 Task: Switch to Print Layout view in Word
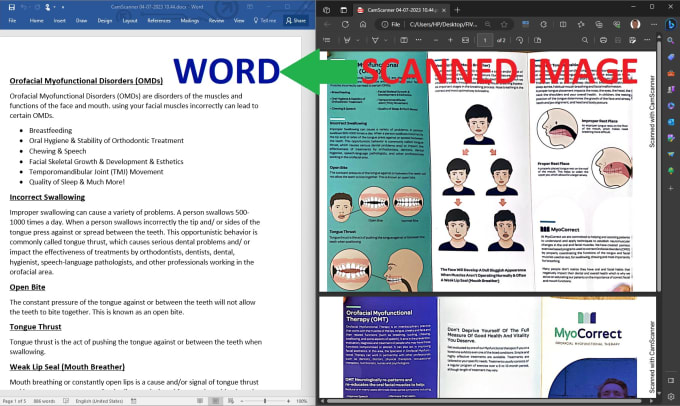point(215,401)
